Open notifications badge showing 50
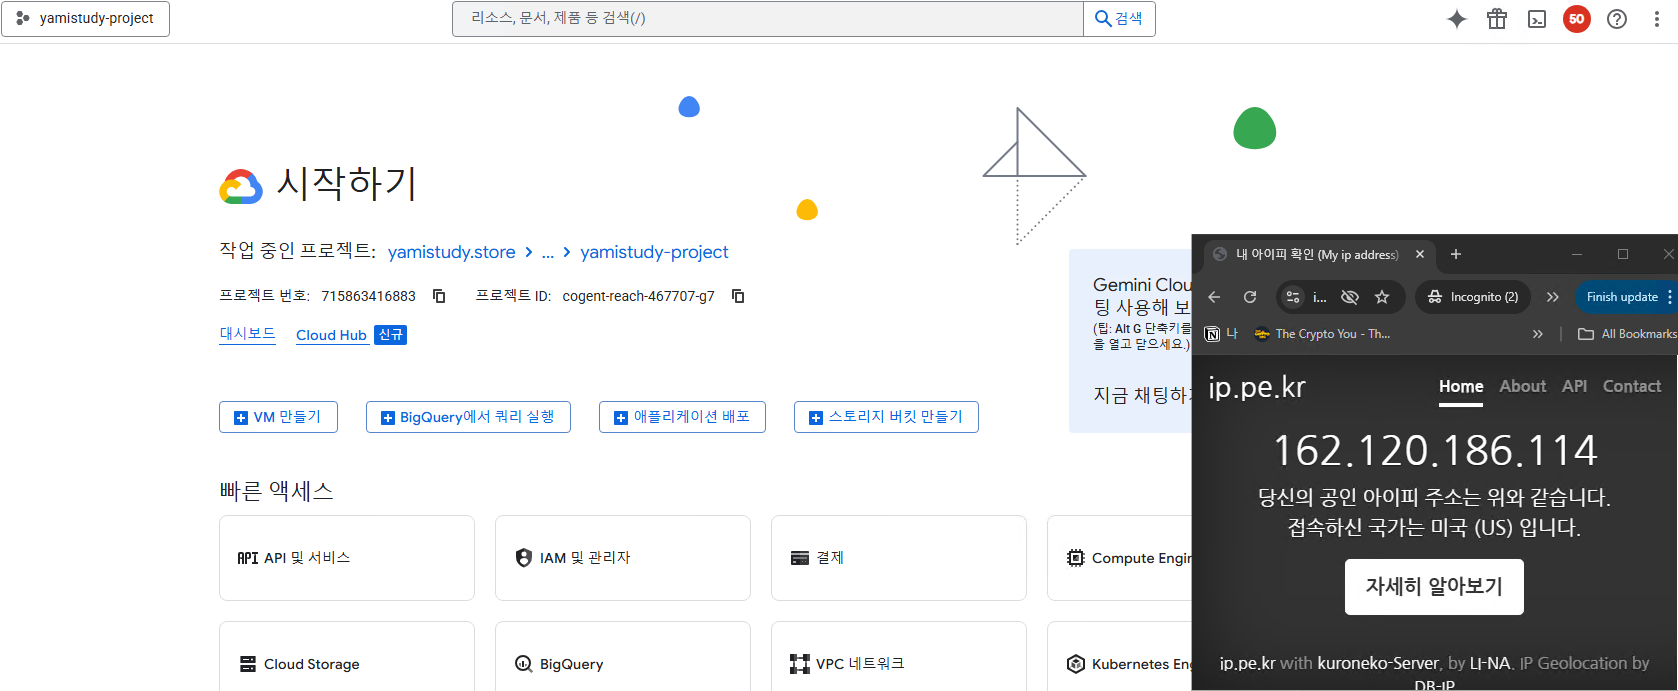The image size is (1678, 691). tap(1577, 19)
